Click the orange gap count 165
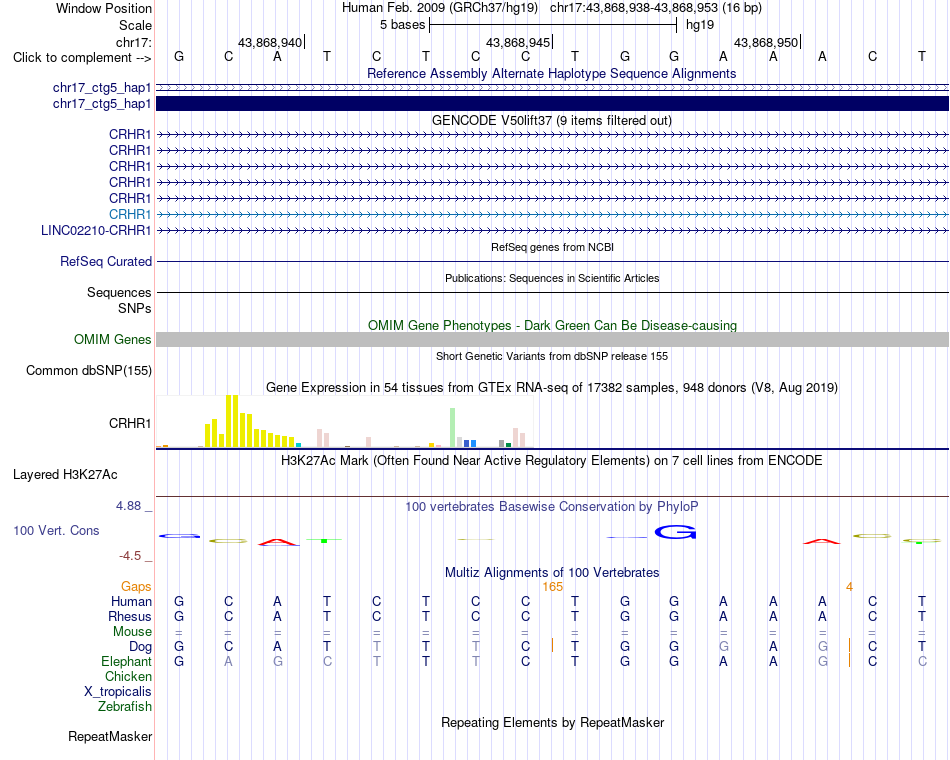950x760 pixels. pyautogui.click(x=553, y=587)
